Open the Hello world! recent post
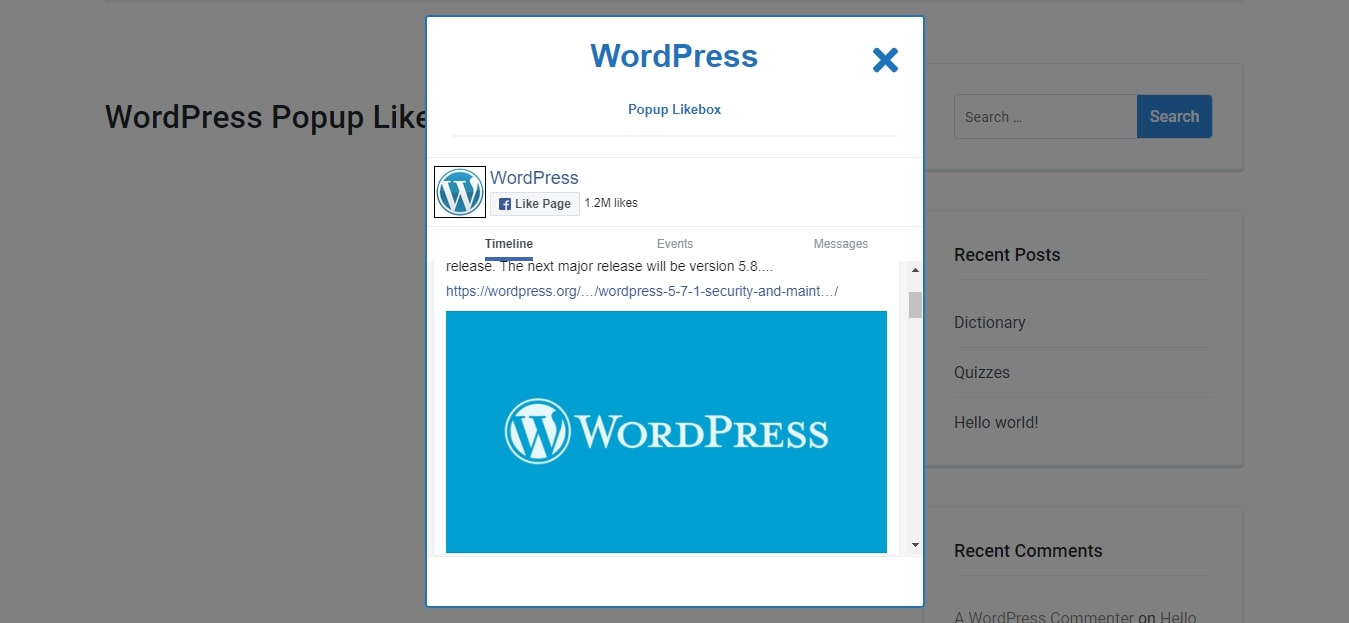Viewport: 1349px width, 623px height. [x=996, y=422]
